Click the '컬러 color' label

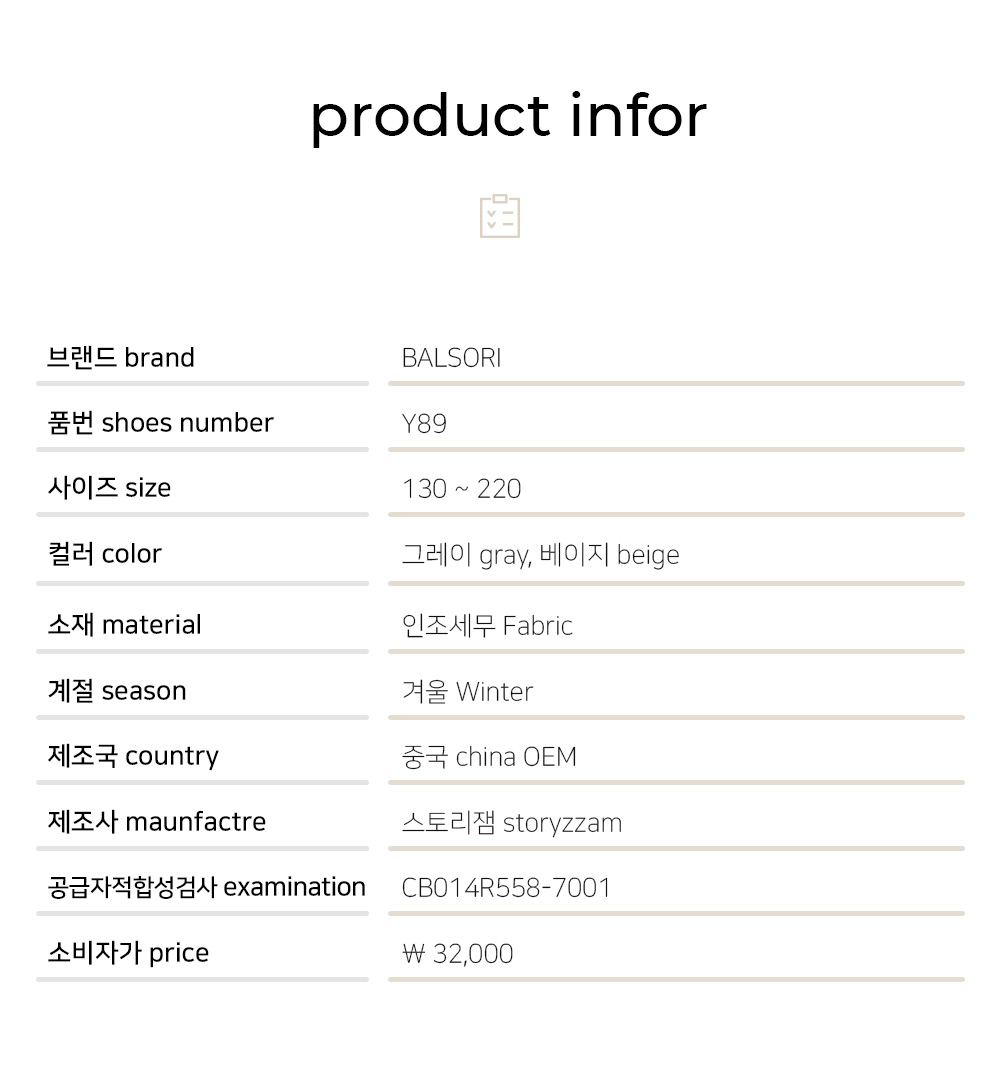[104, 554]
